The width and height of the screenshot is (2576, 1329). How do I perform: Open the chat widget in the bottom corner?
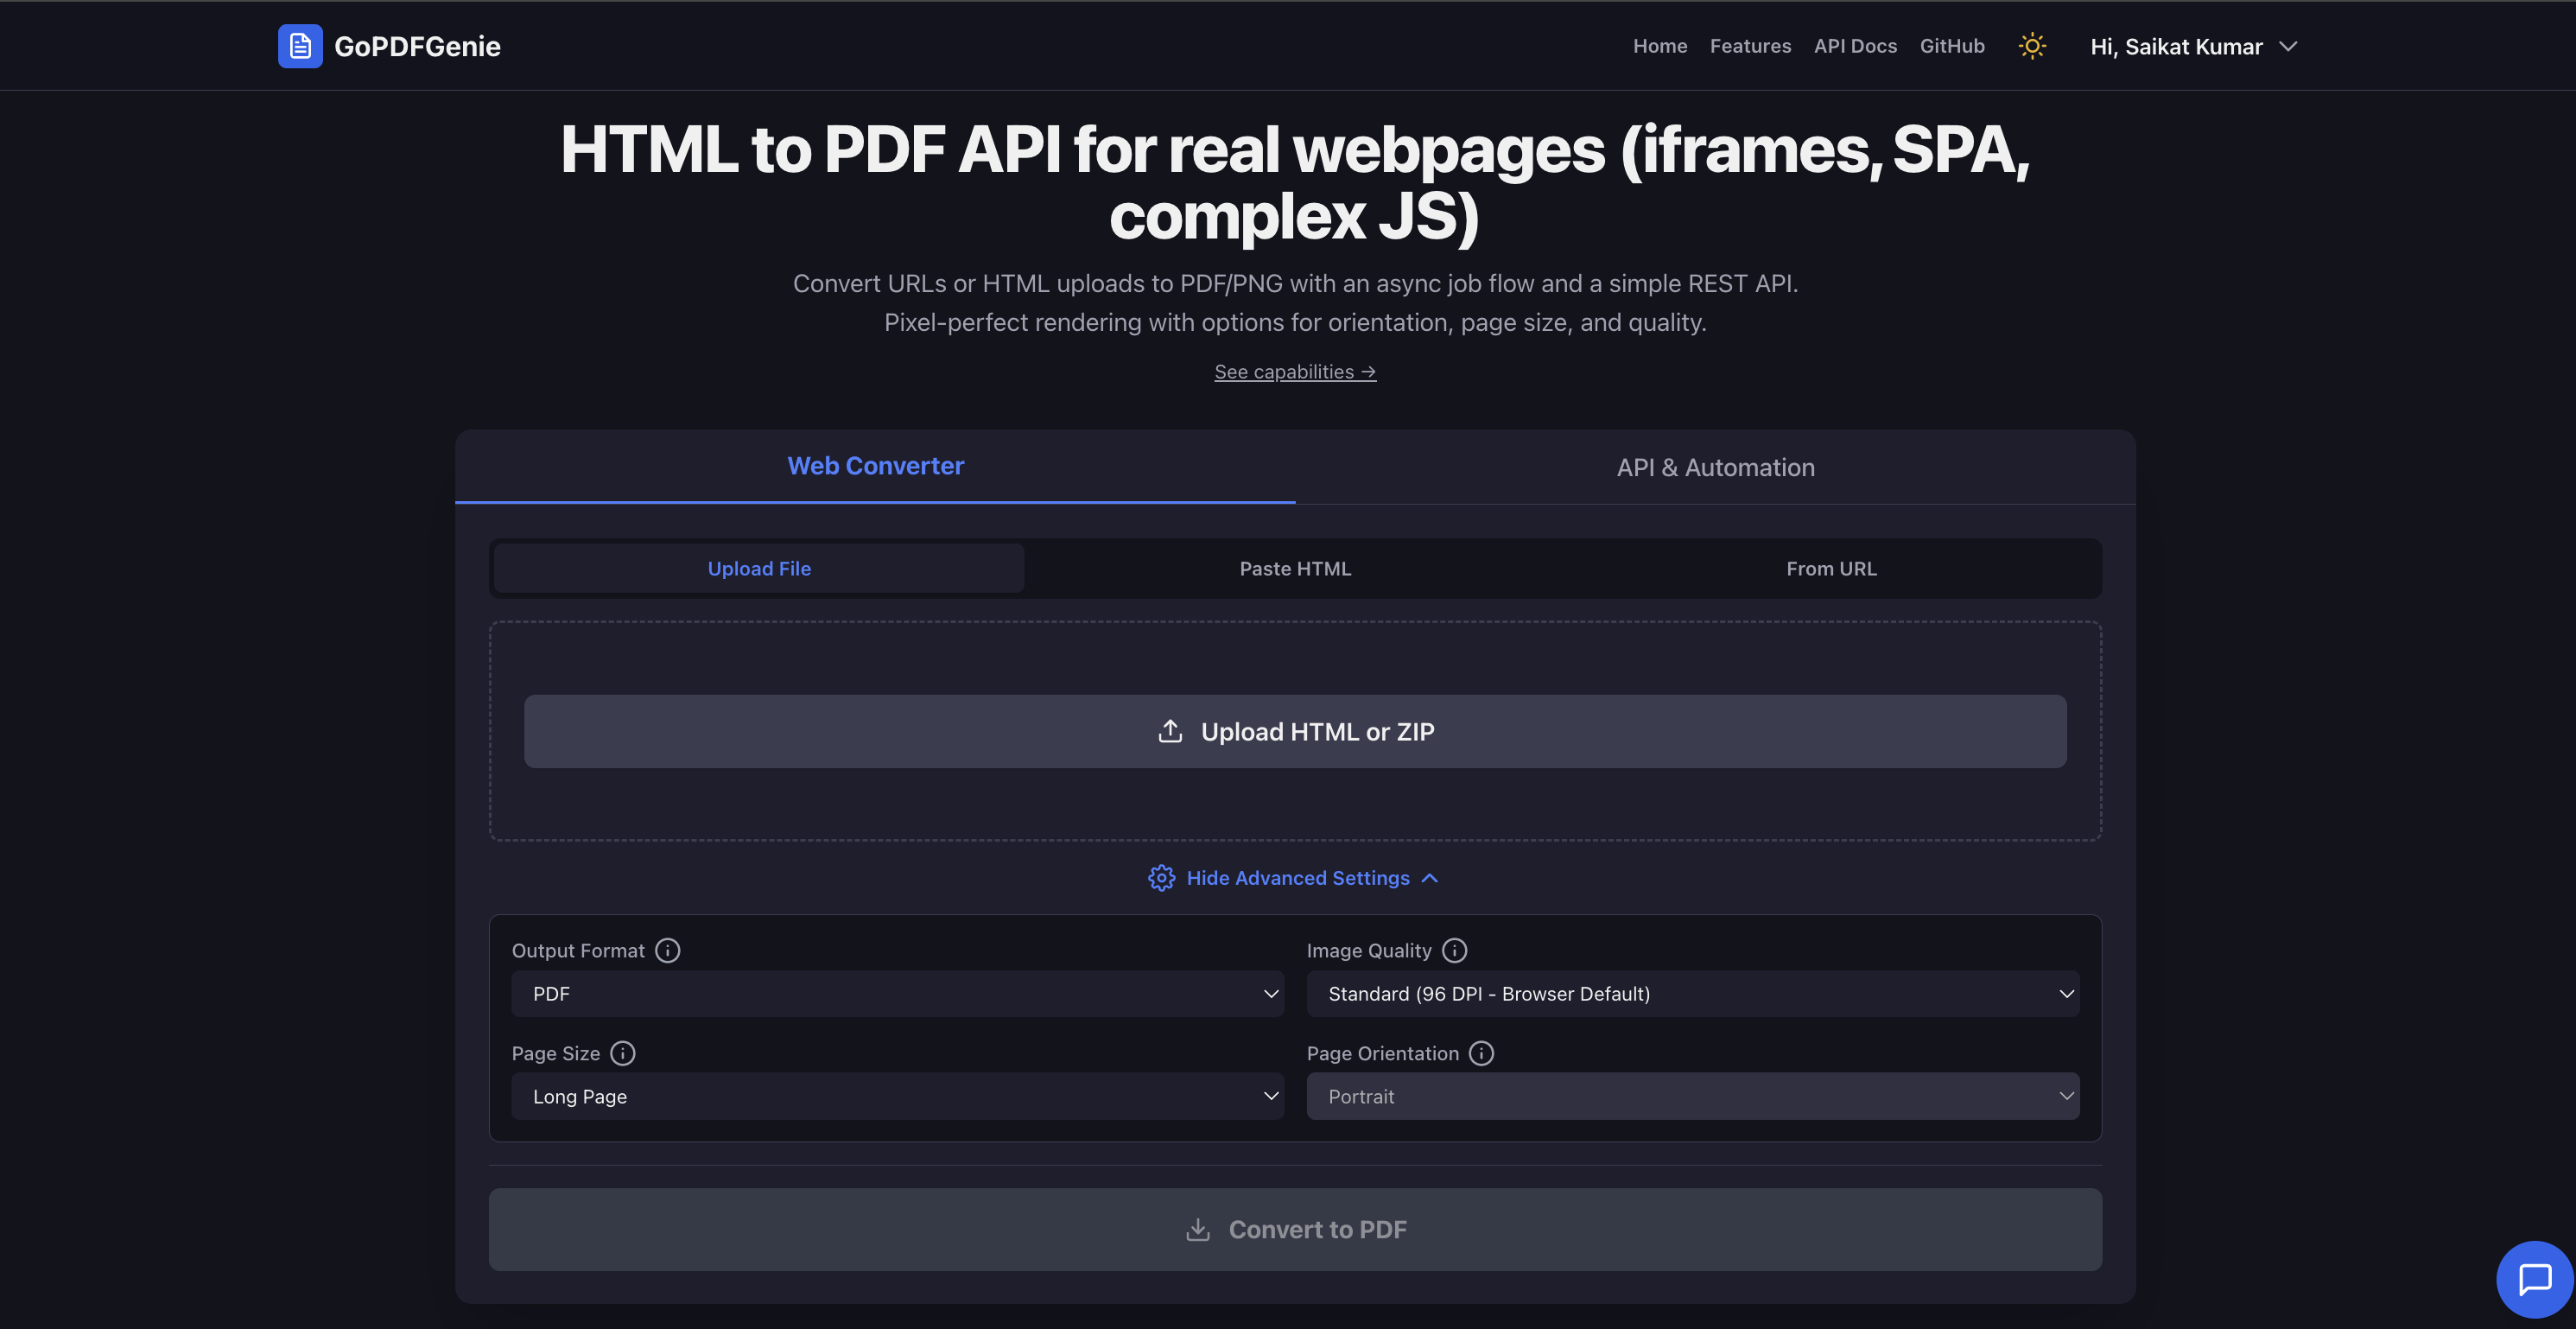2536,1280
